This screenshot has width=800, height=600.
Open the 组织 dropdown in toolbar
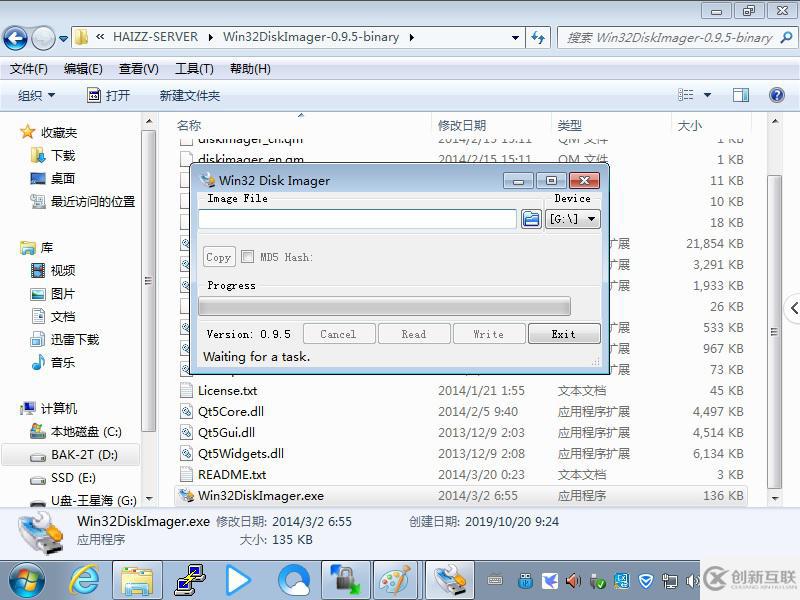click(36, 95)
